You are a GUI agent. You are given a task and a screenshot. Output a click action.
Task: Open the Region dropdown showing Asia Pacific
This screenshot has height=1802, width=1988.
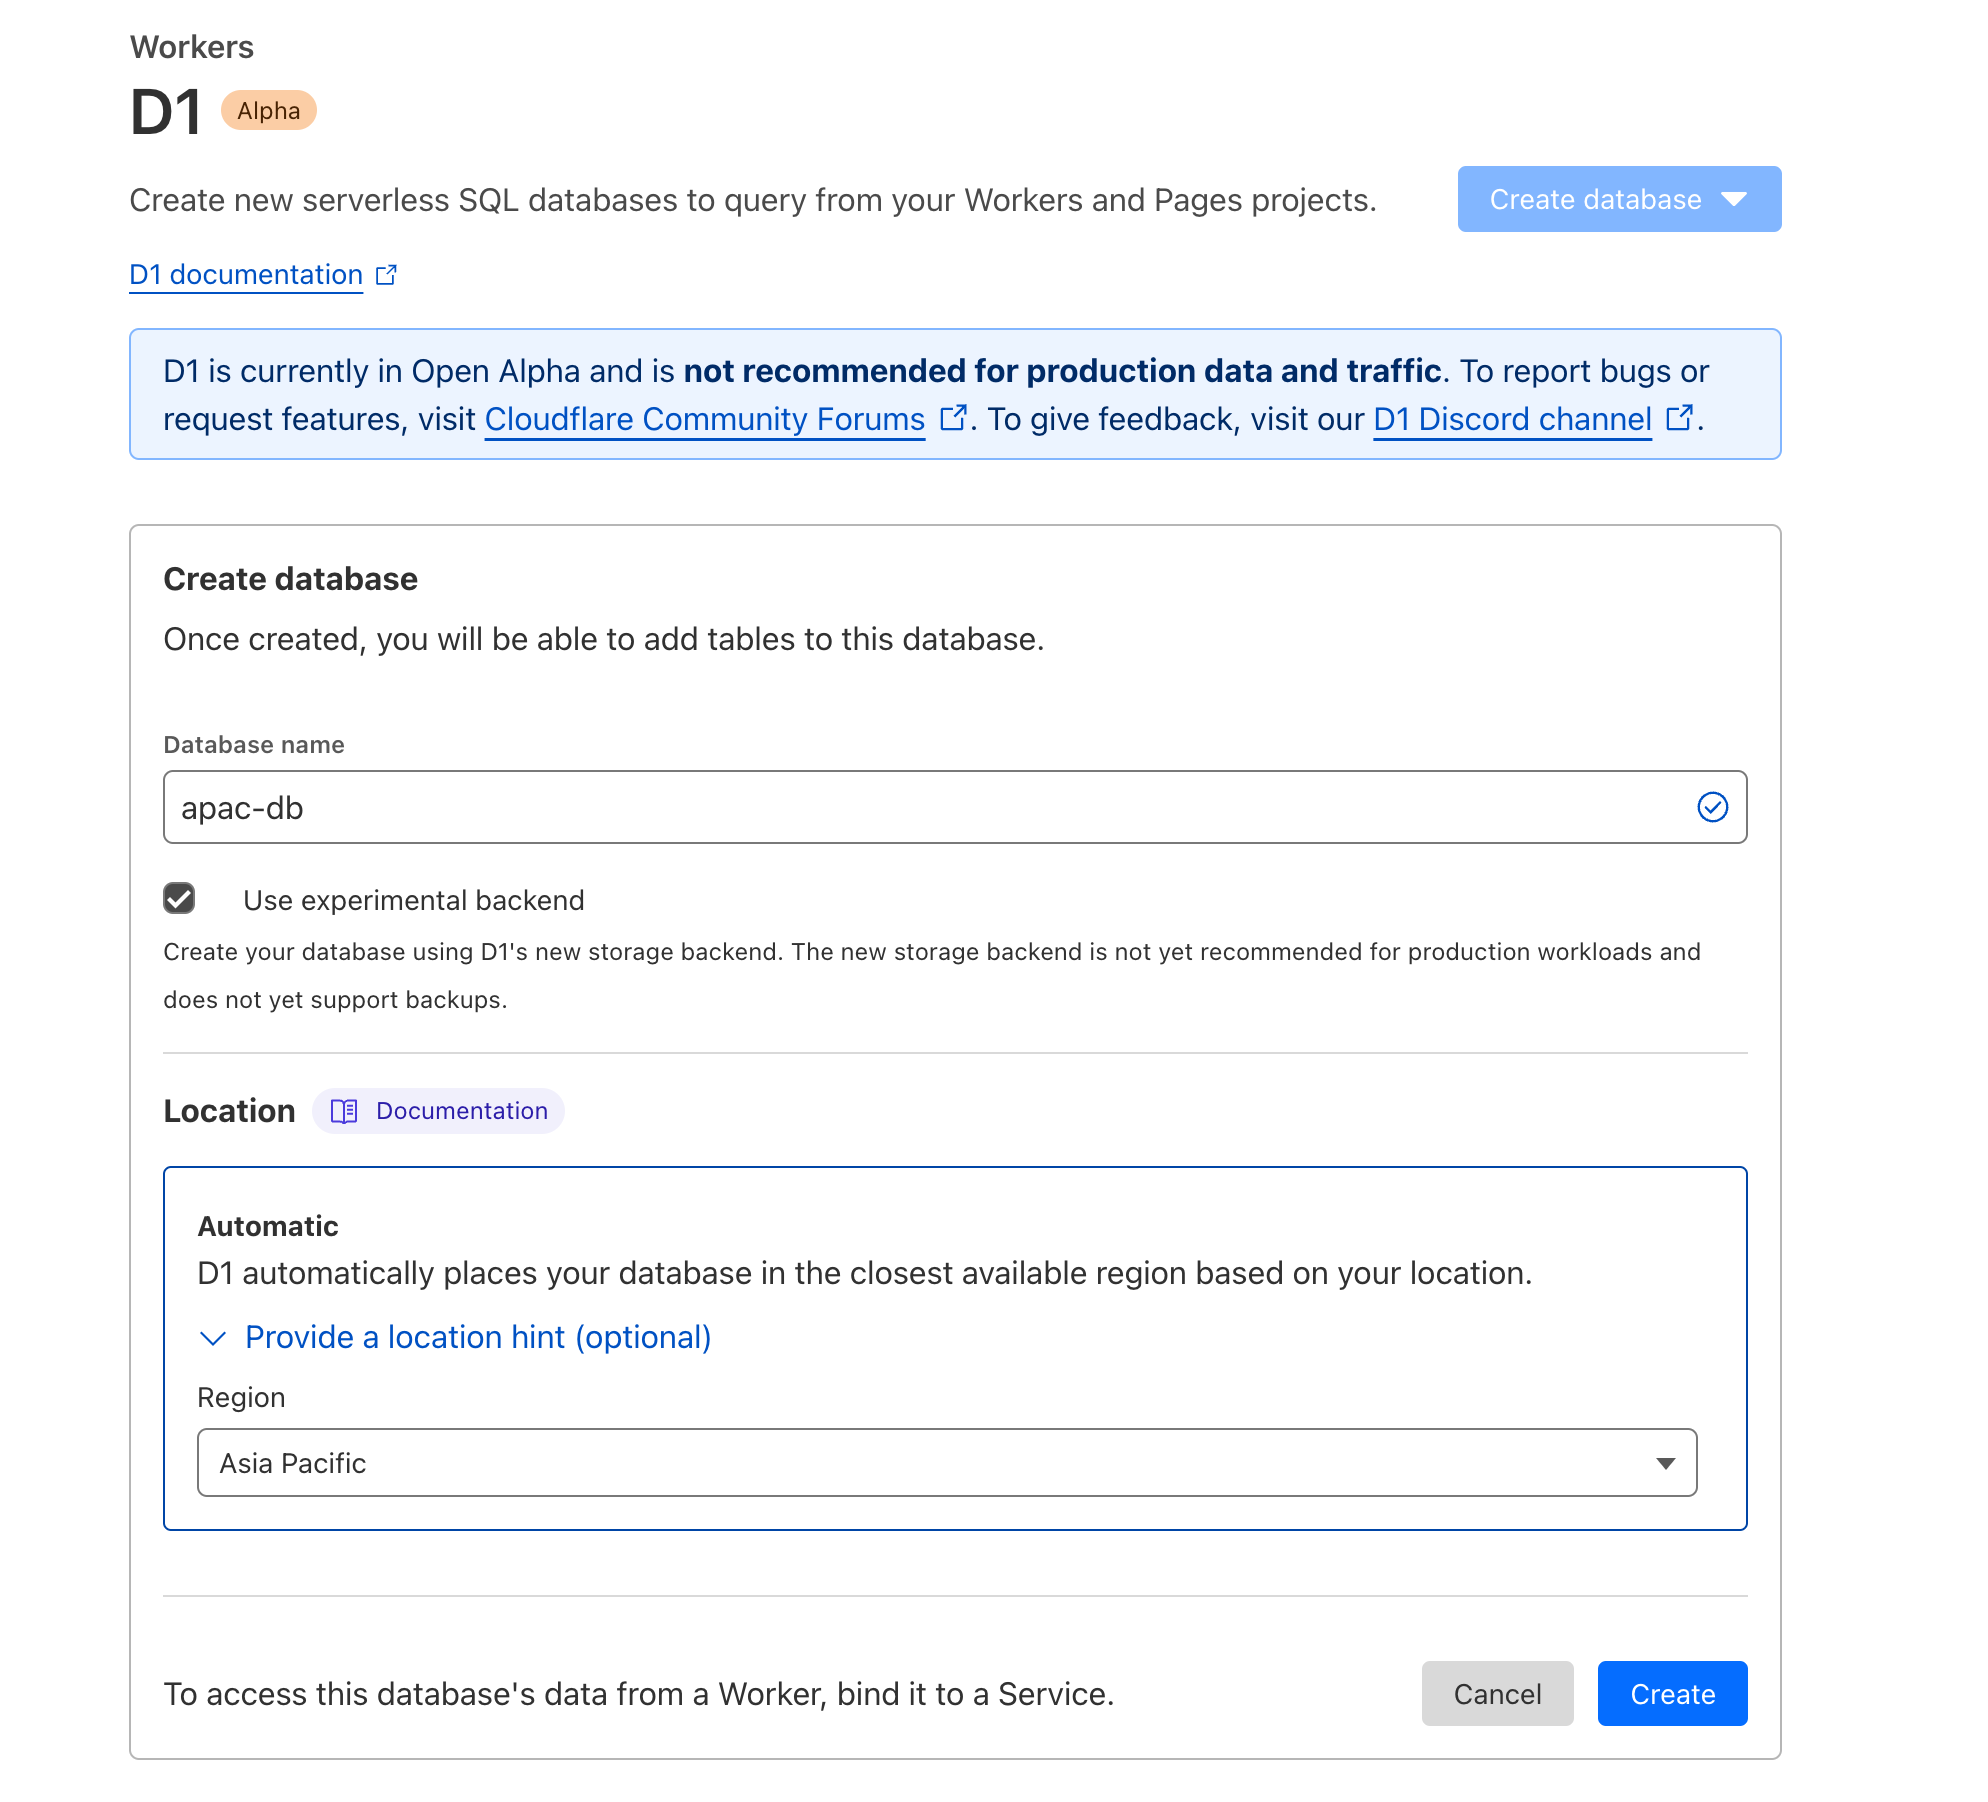pyautogui.click(x=946, y=1462)
